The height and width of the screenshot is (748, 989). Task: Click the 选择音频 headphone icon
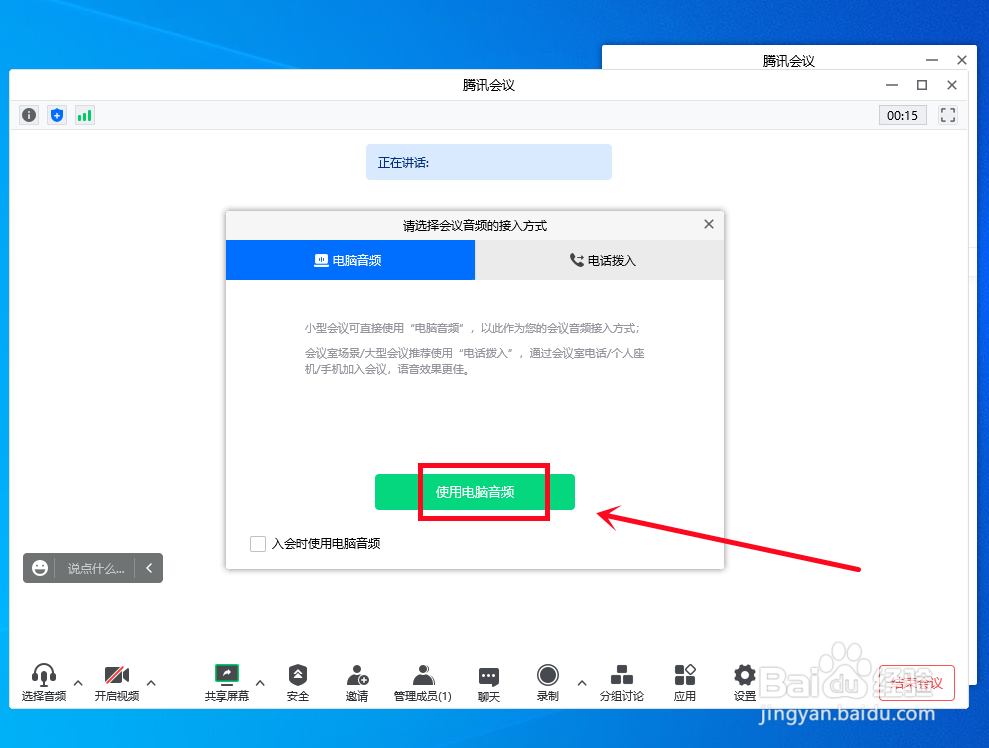point(44,682)
